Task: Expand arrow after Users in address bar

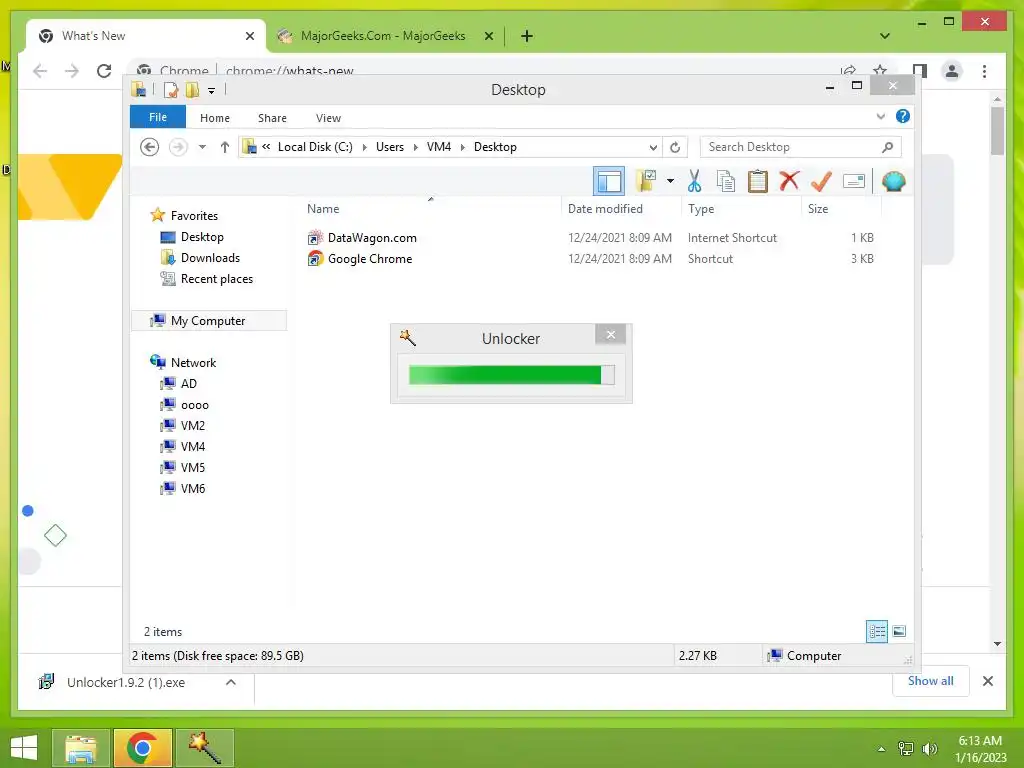Action: [x=415, y=147]
